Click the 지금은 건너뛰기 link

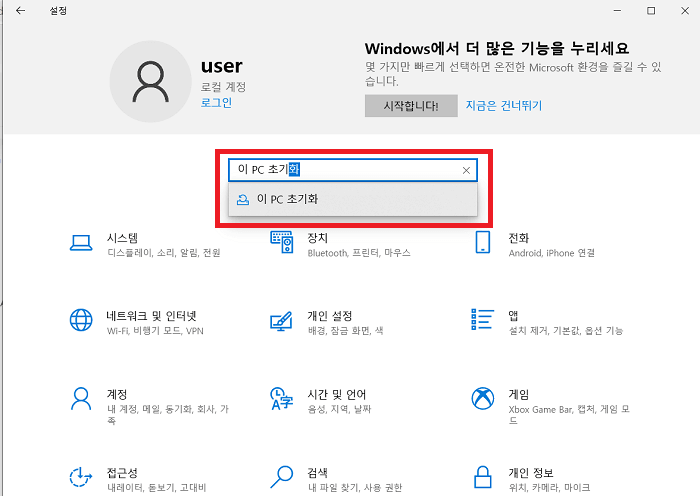(504, 106)
